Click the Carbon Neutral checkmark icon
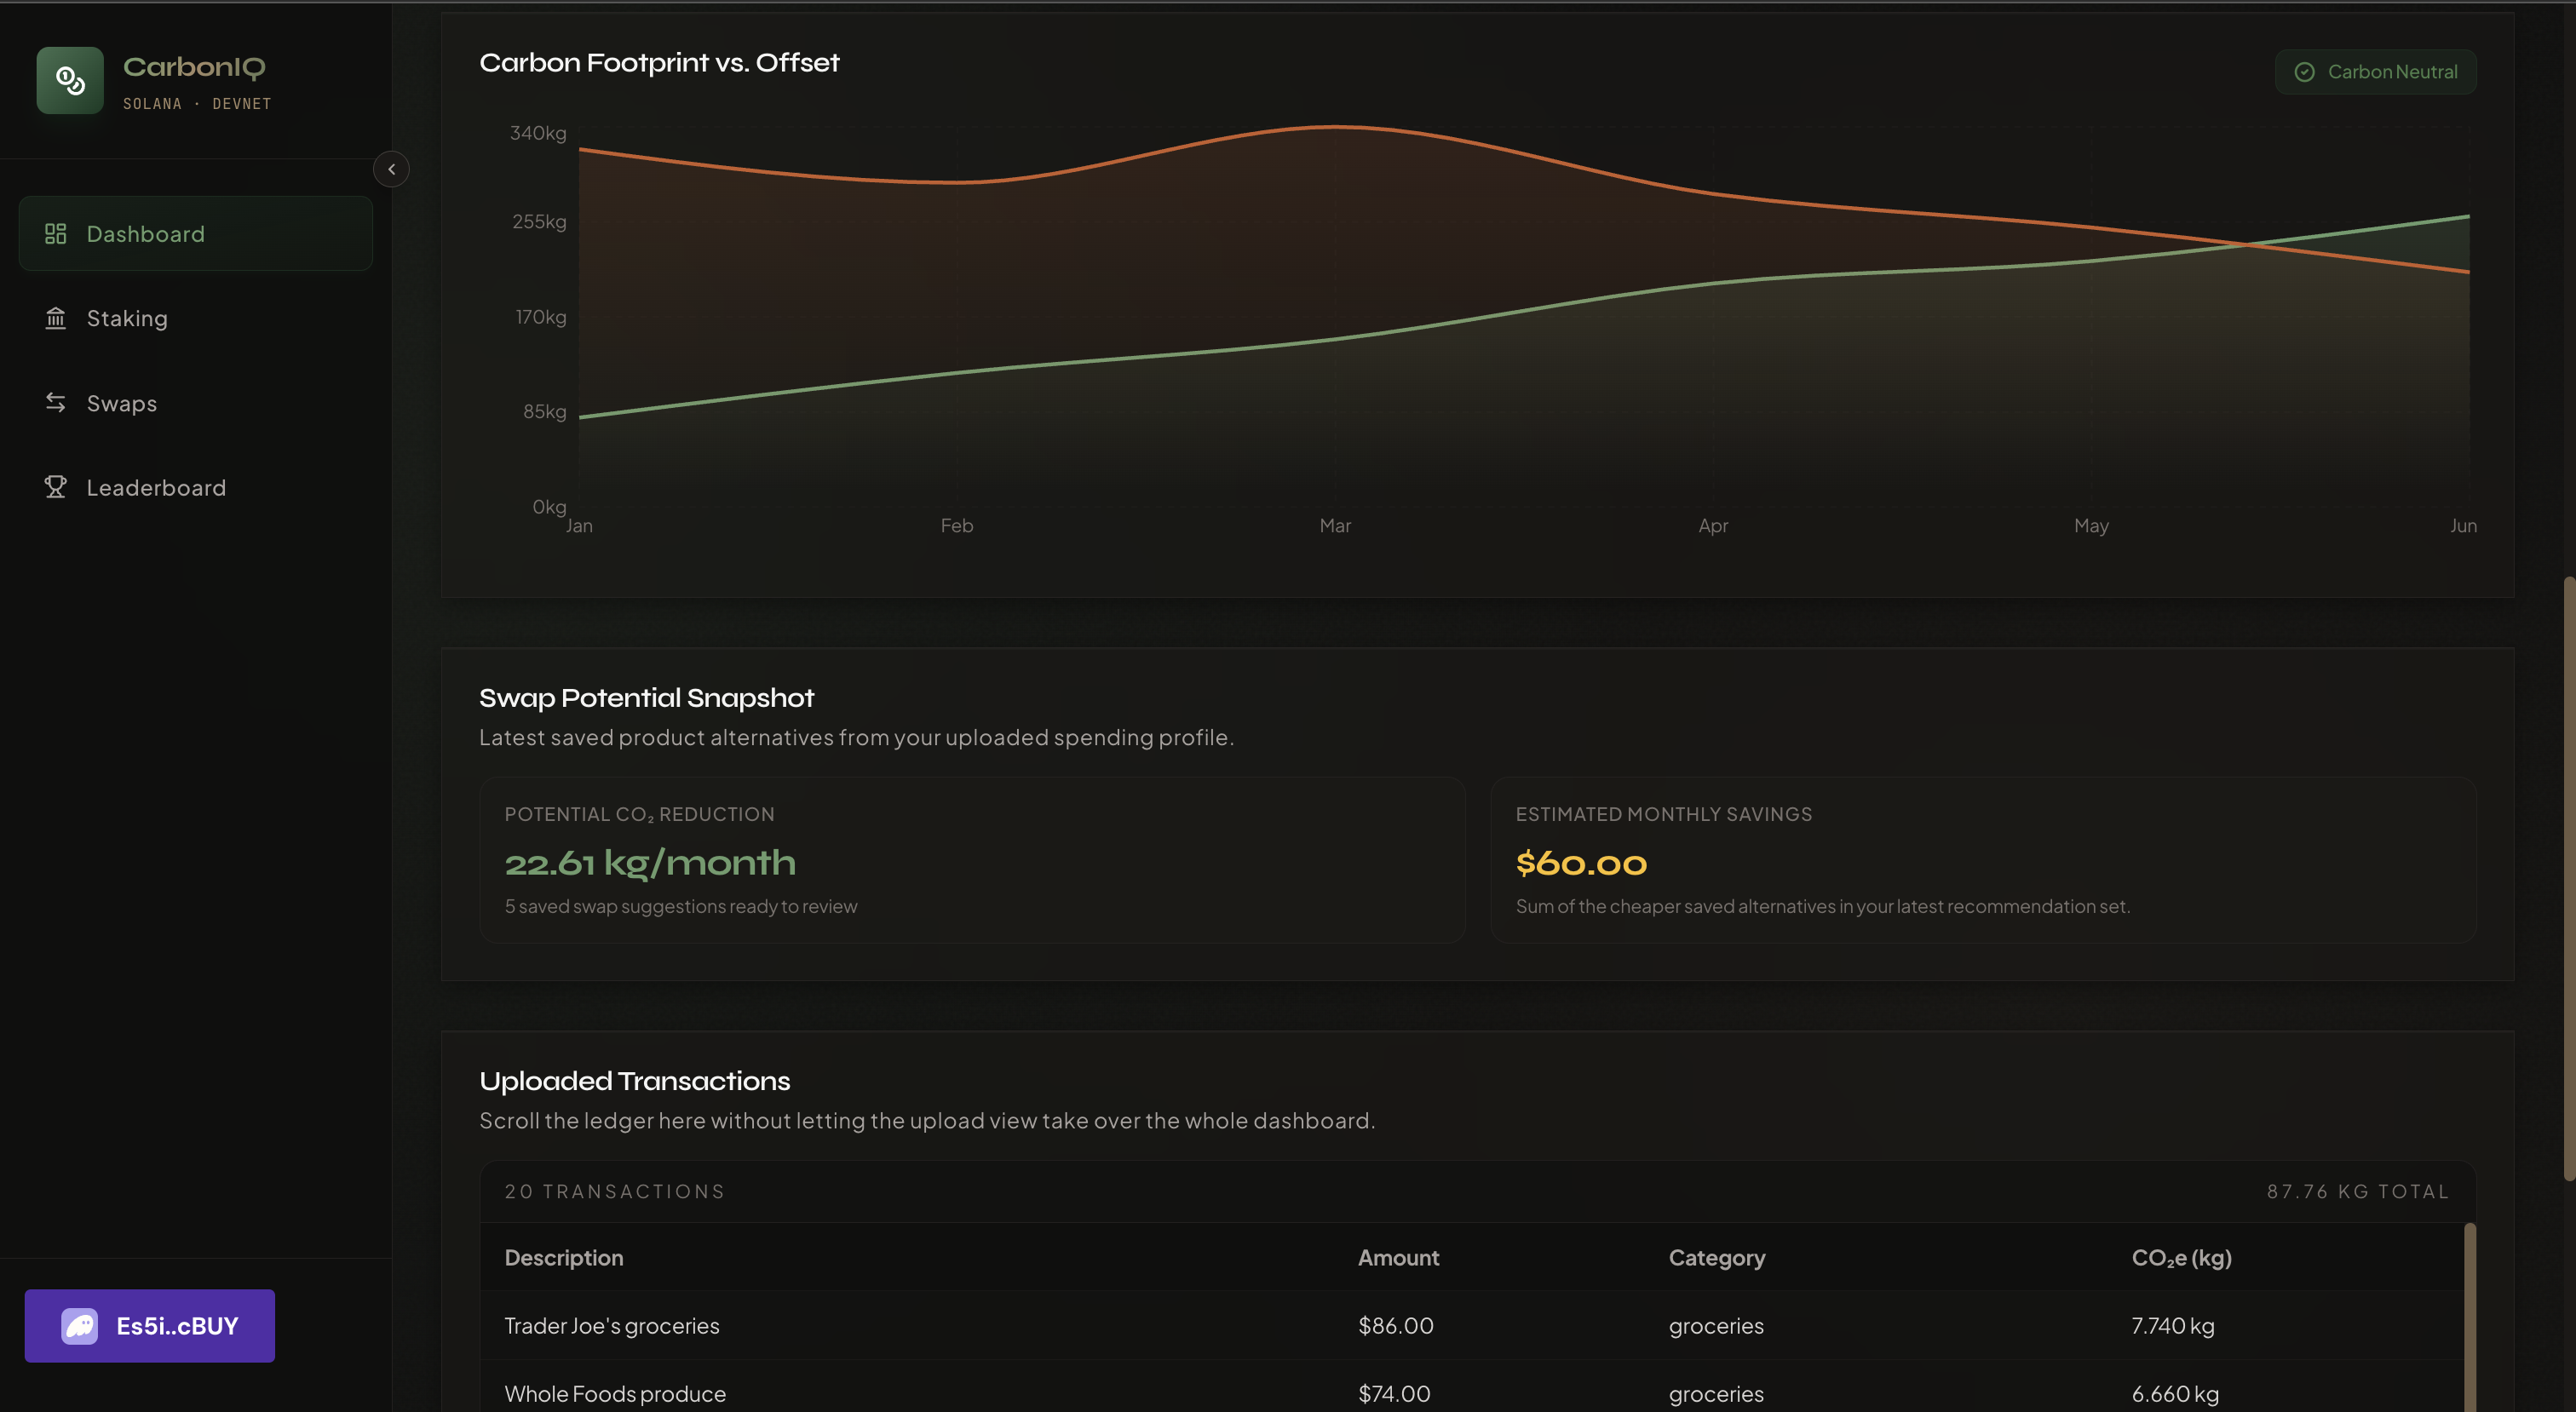The width and height of the screenshot is (2576, 1412). click(x=2304, y=72)
